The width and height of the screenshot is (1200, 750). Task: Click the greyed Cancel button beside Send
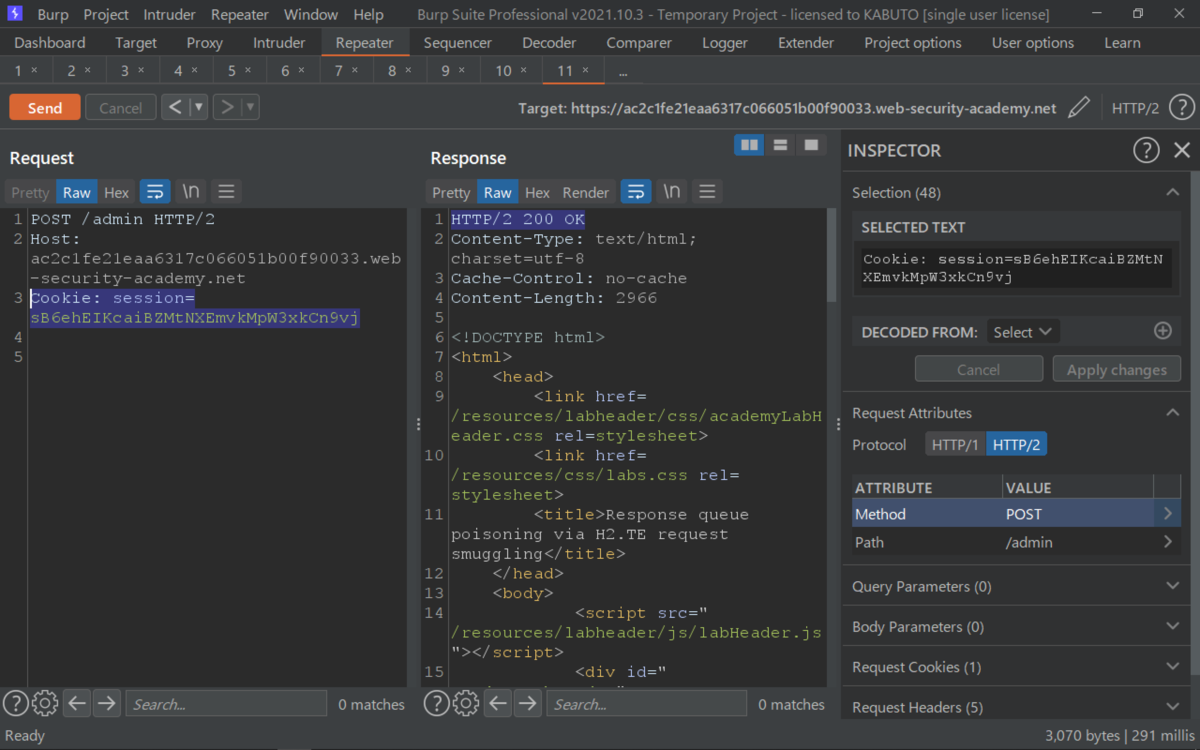coord(120,108)
